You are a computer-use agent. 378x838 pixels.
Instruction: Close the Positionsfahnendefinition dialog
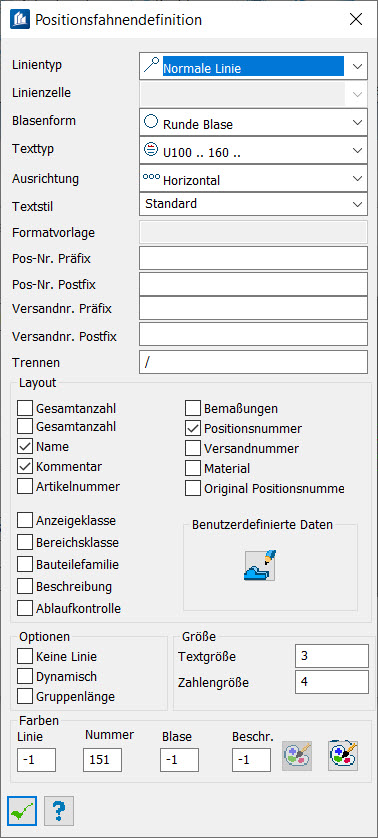pyautogui.click(x=356, y=20)
